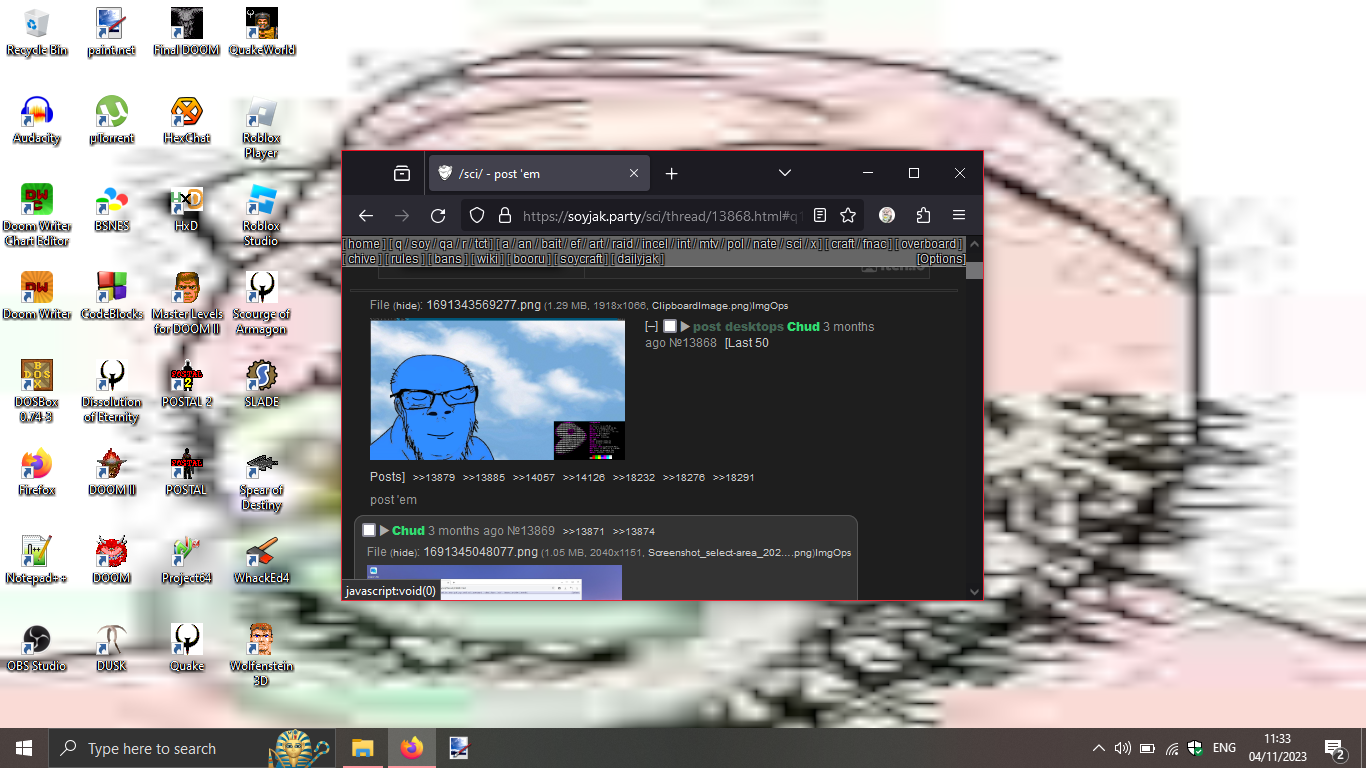Expand post №13869's menu triangle

click(384, 530)
